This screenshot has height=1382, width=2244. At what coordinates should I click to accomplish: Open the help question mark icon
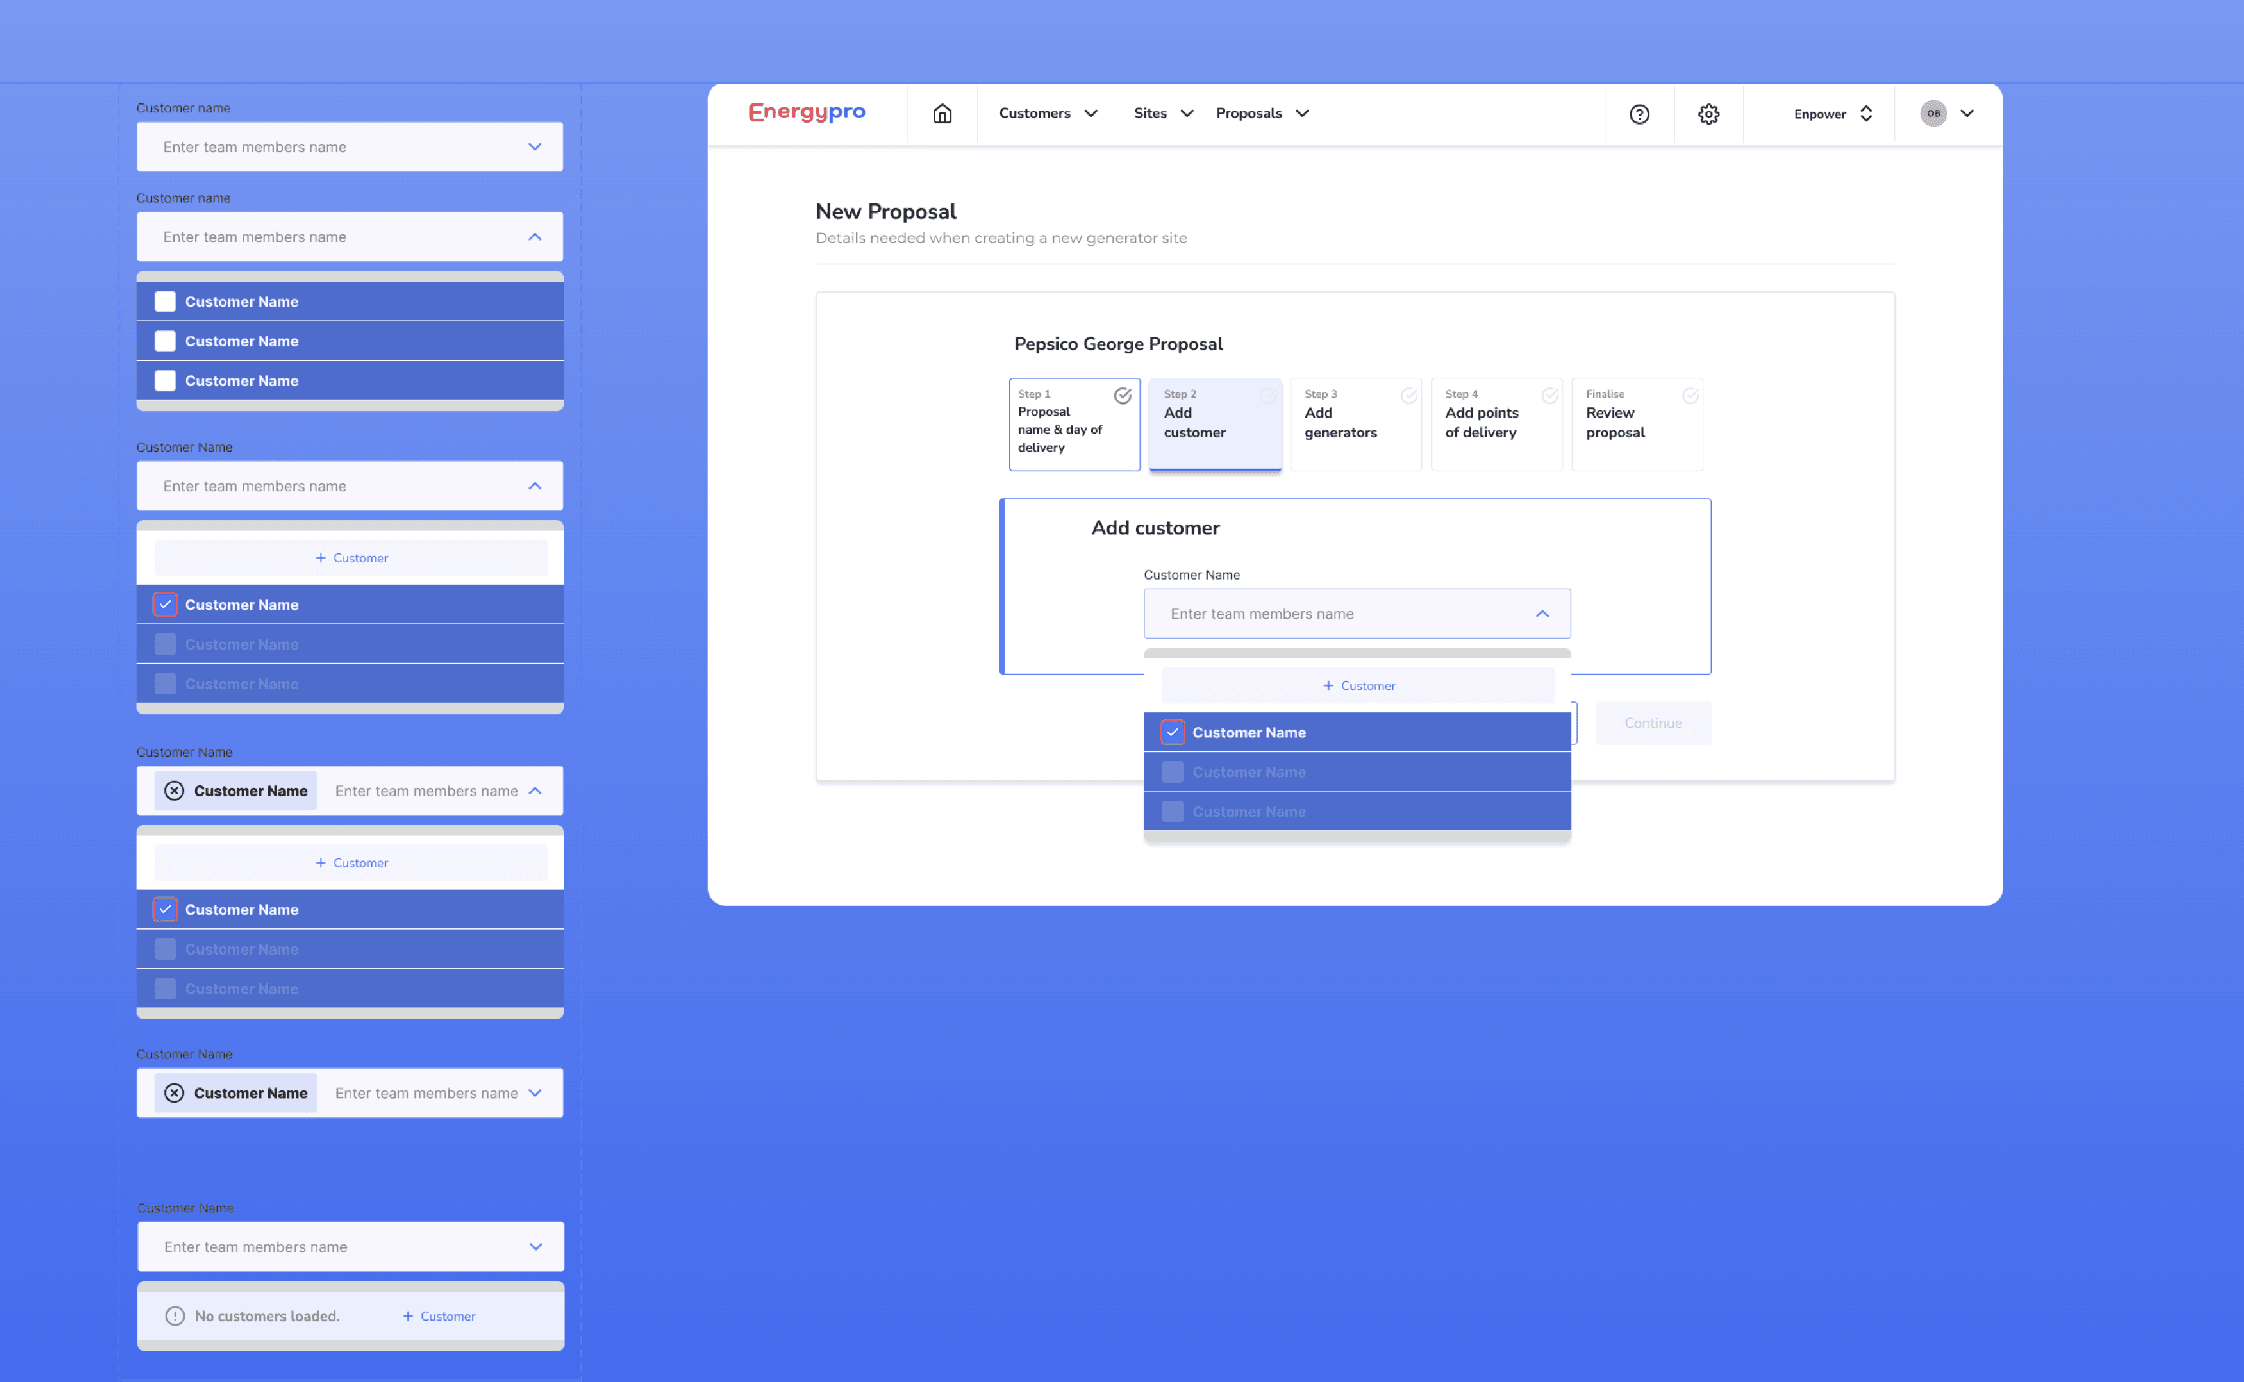pyautogui.click(x=1639, y=114)
